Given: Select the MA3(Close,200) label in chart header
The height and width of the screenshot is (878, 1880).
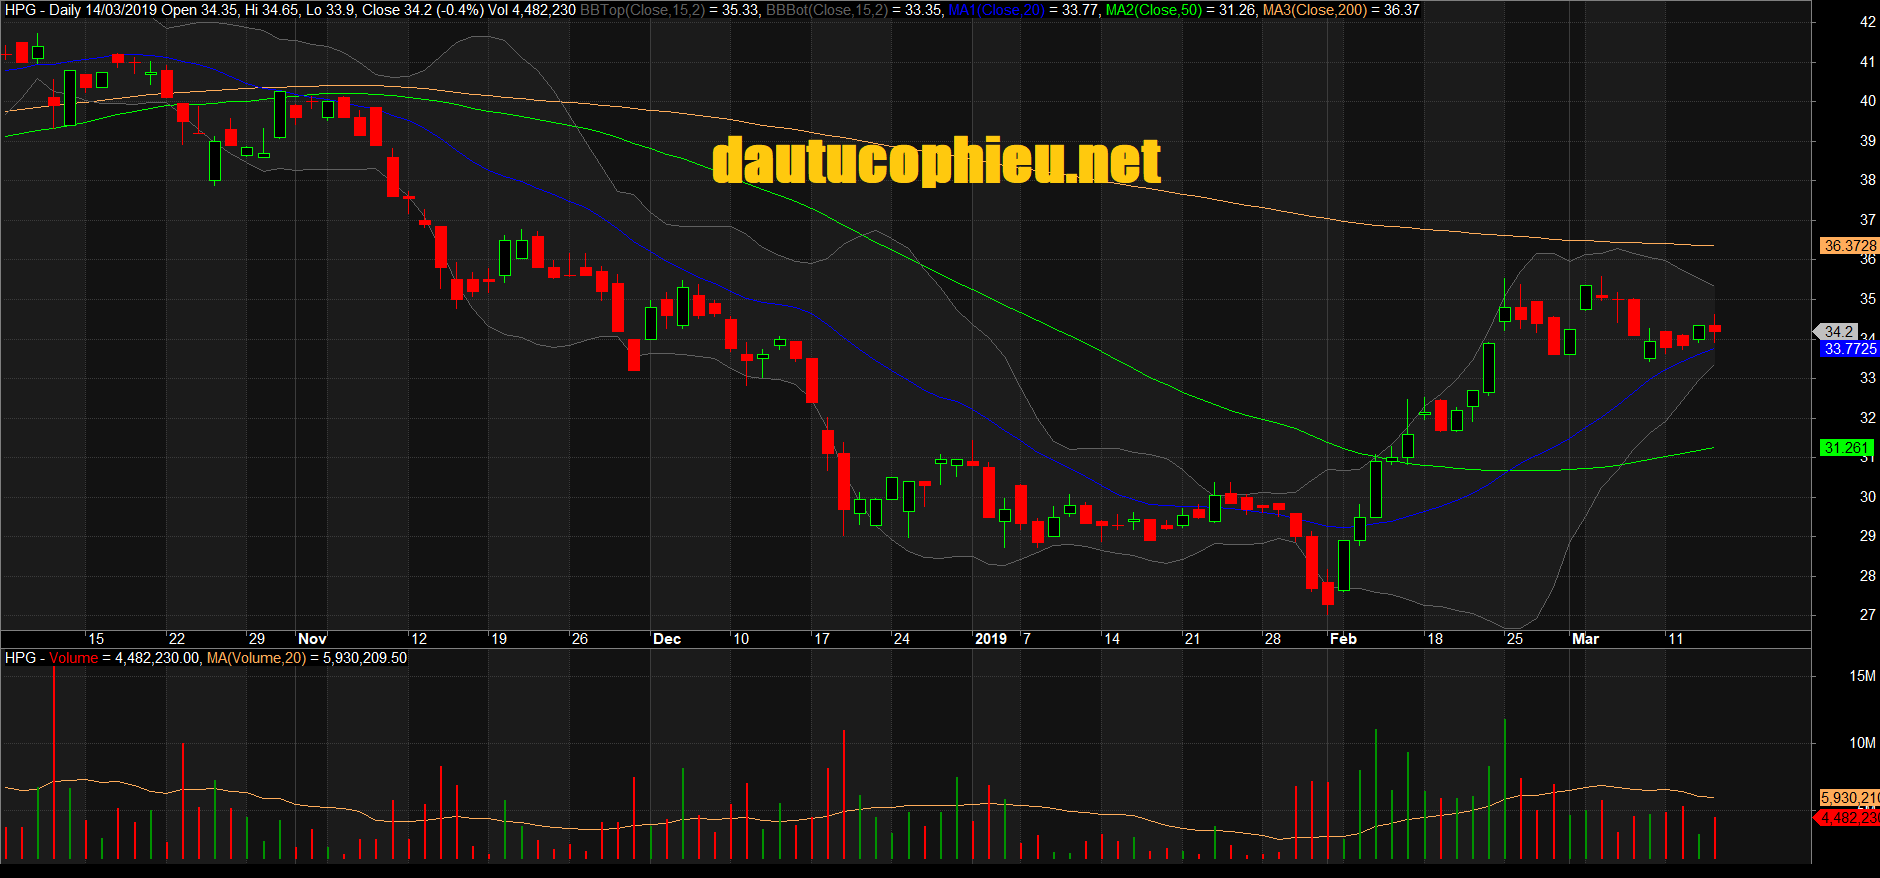Looking at the screenshot, I should tap(1314, 10).
